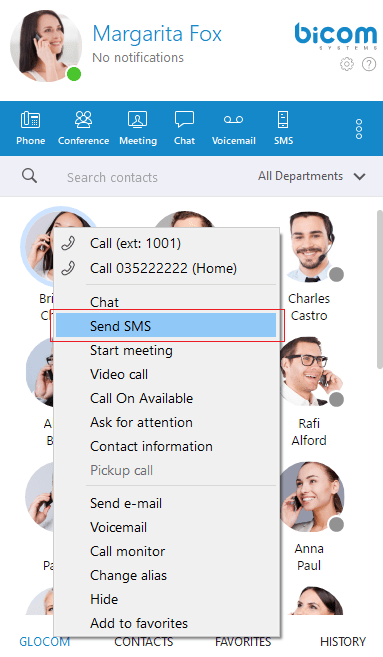The height and width of the screenshot is (657, 383).
Task: Click Charles Castro grey status indicator
Action: 336,274
